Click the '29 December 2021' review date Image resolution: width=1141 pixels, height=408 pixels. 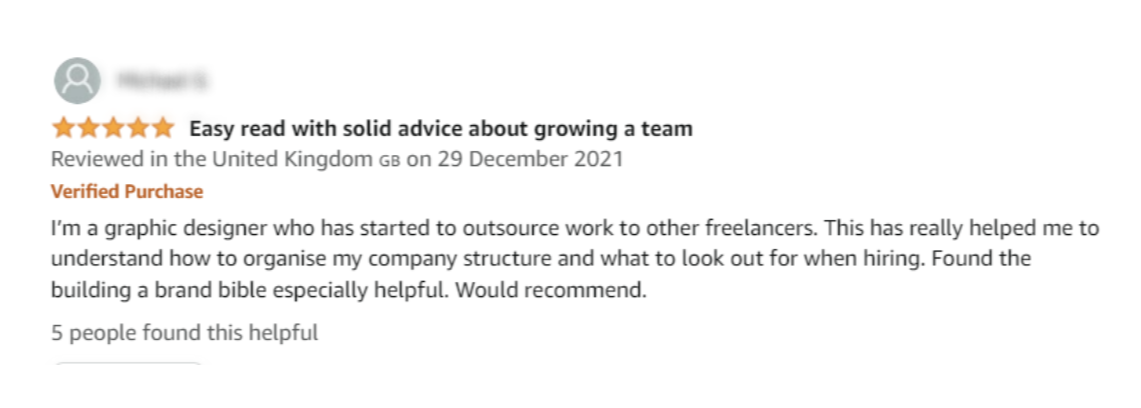(x=530, y=159)
